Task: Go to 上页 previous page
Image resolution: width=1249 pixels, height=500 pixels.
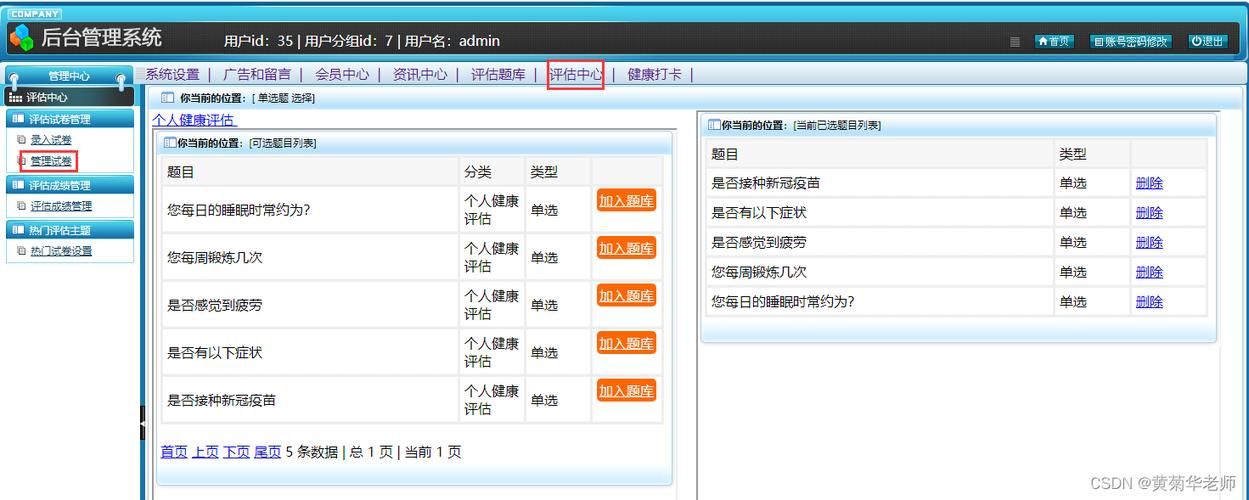Action: [x=205, y=452]
